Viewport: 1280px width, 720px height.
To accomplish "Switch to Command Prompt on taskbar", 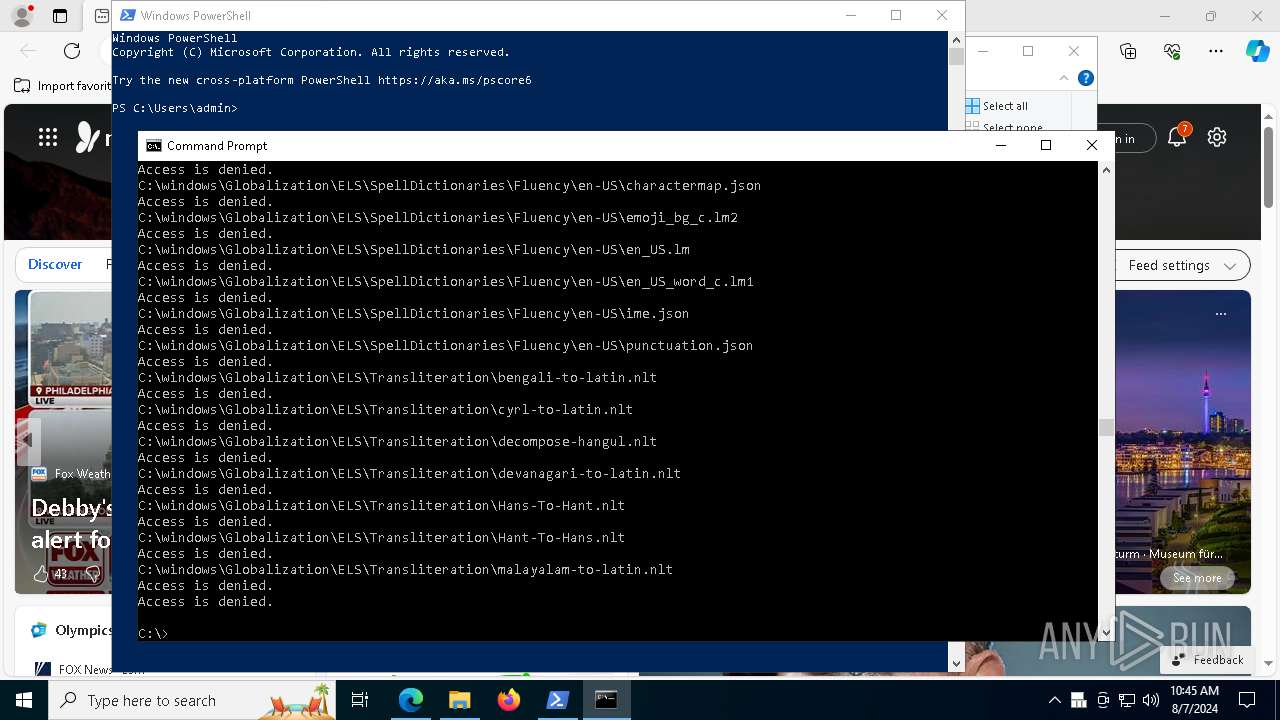I will click(606, 700).
